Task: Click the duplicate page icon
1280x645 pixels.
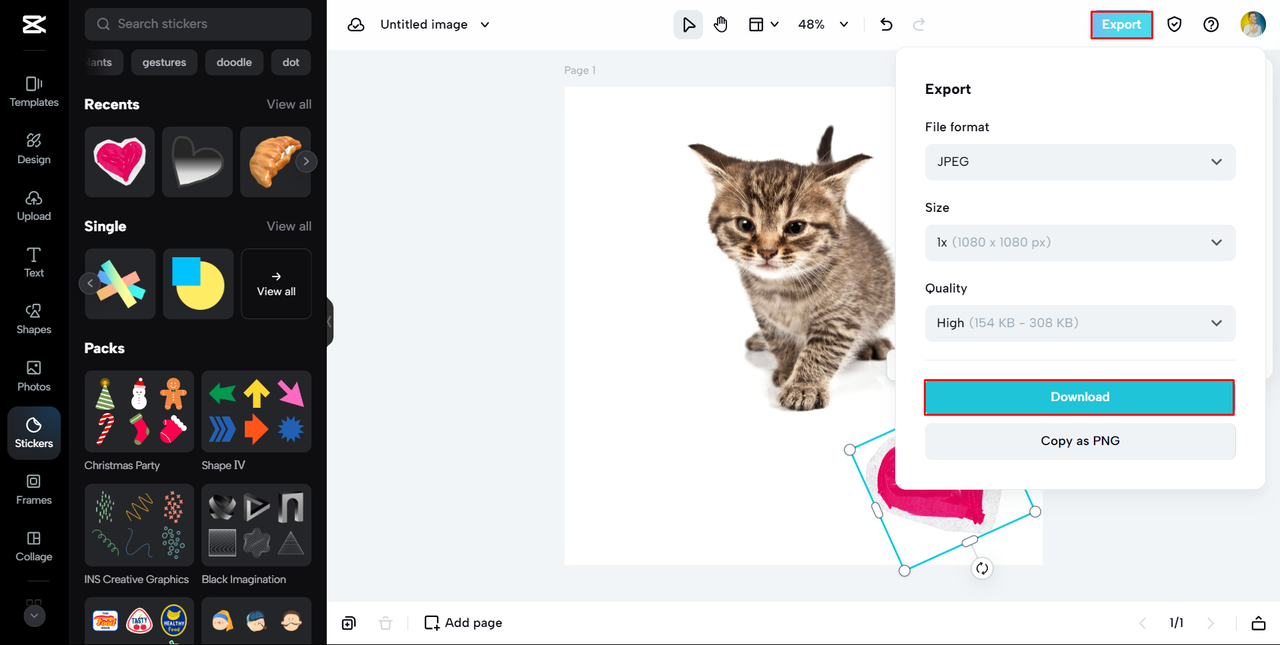Action: coord(348,623)
